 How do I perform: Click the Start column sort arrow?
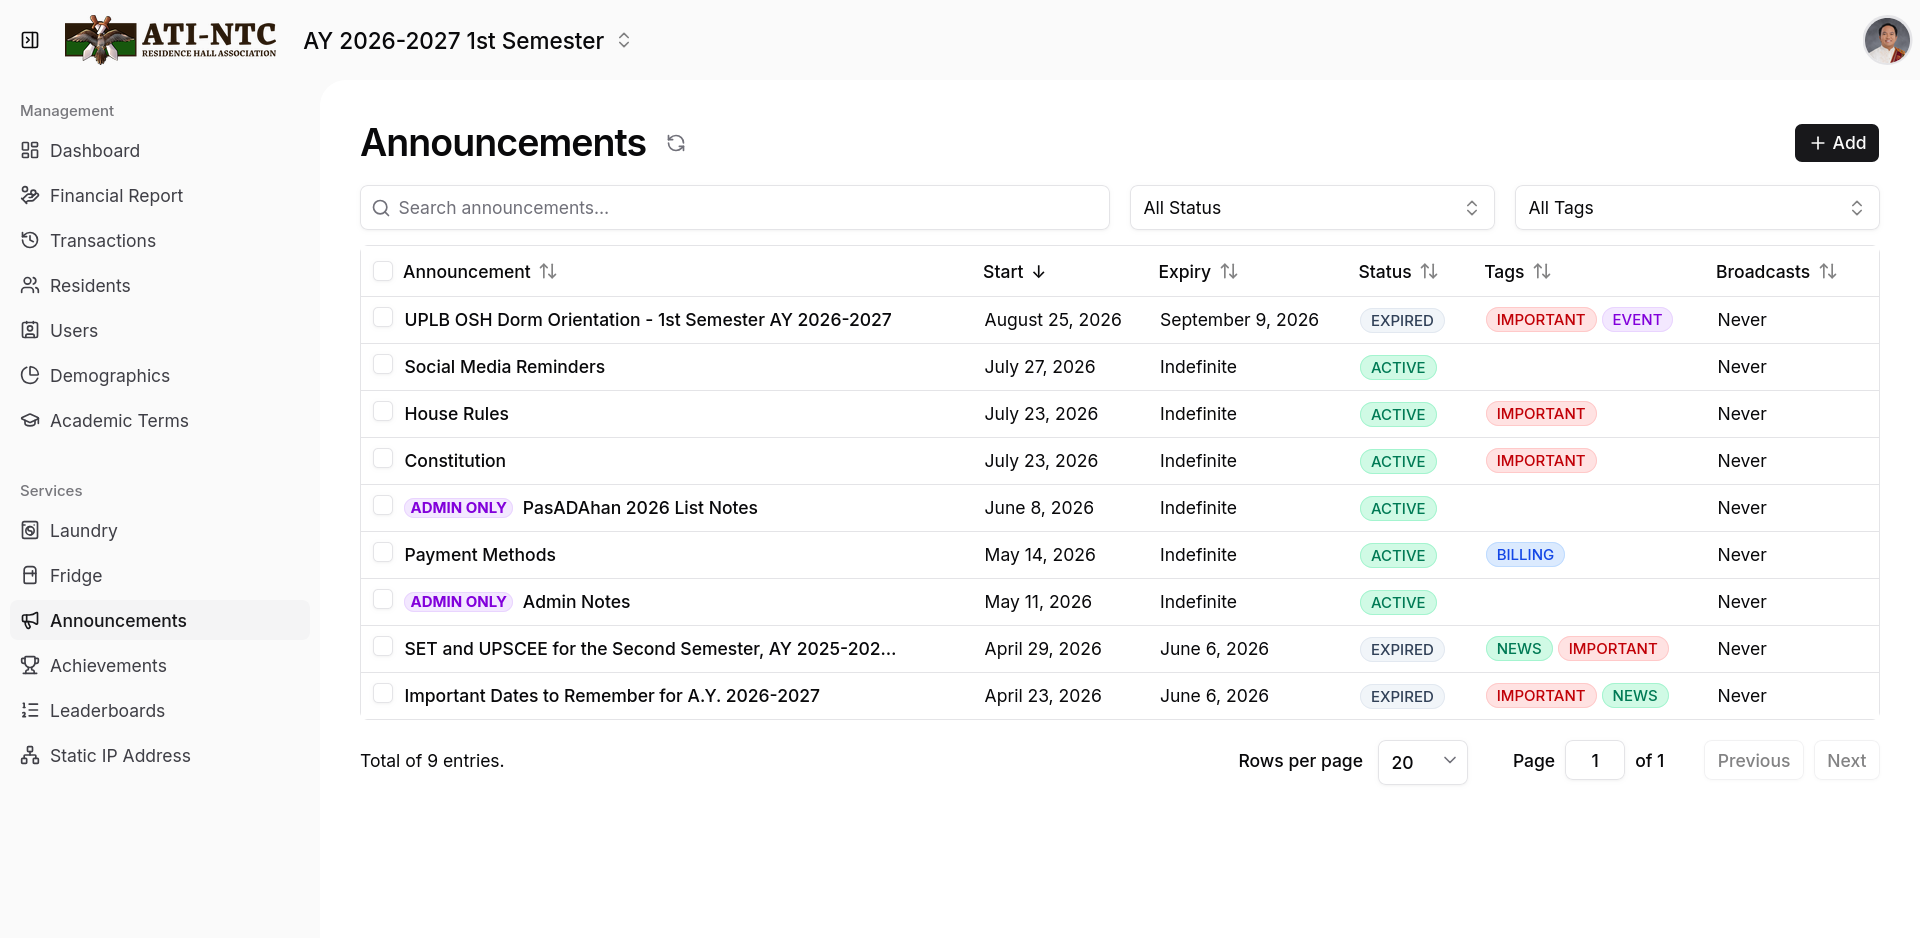click(x=1039, y=271)
